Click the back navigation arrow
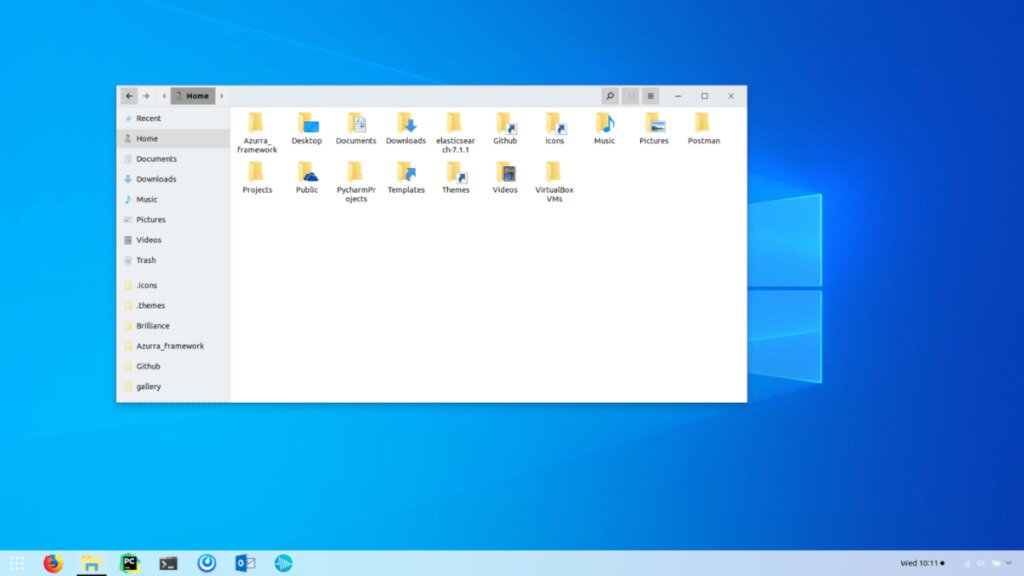The height and width of the screenshot is (576, 1024). click(x=129, y=95)
